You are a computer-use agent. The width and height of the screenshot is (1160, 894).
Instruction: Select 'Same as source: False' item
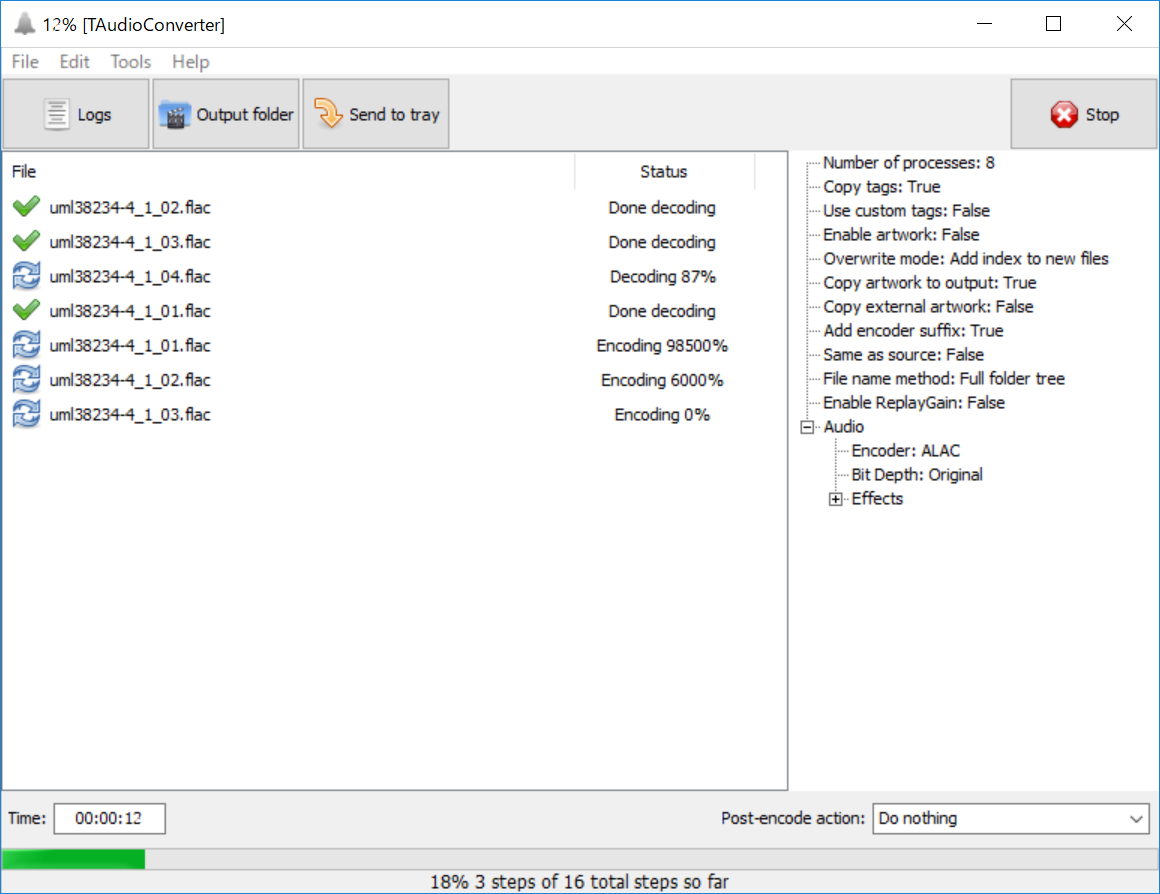pyautogui.click(x=903, y=354)
